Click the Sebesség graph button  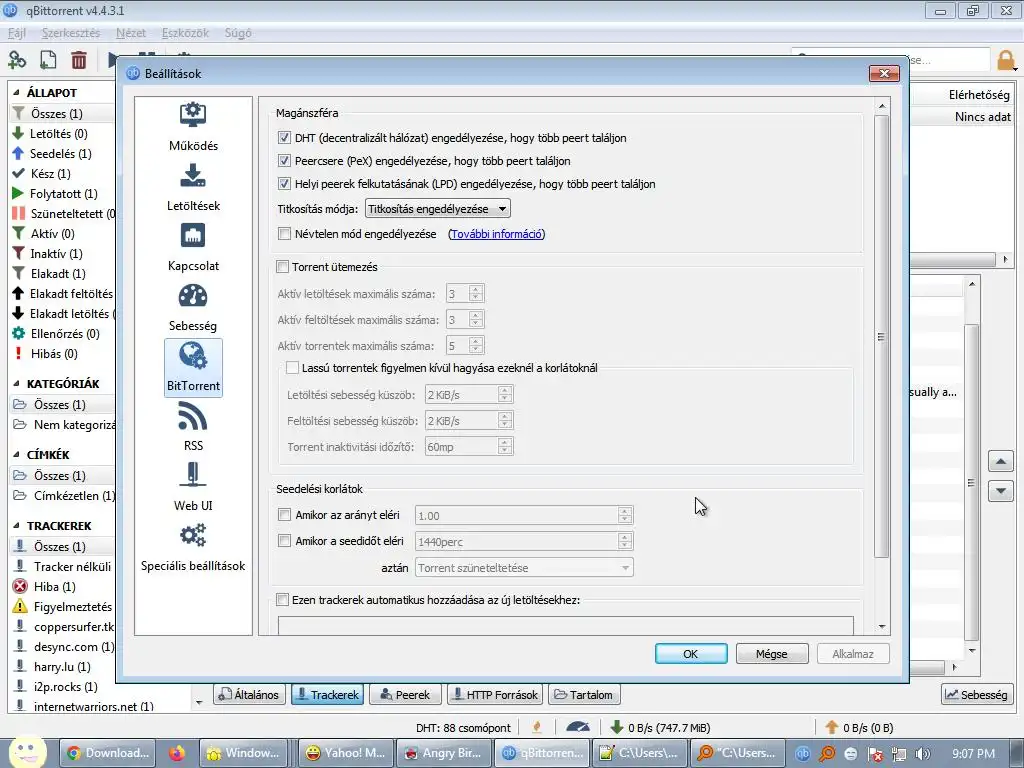coord(976,695)
